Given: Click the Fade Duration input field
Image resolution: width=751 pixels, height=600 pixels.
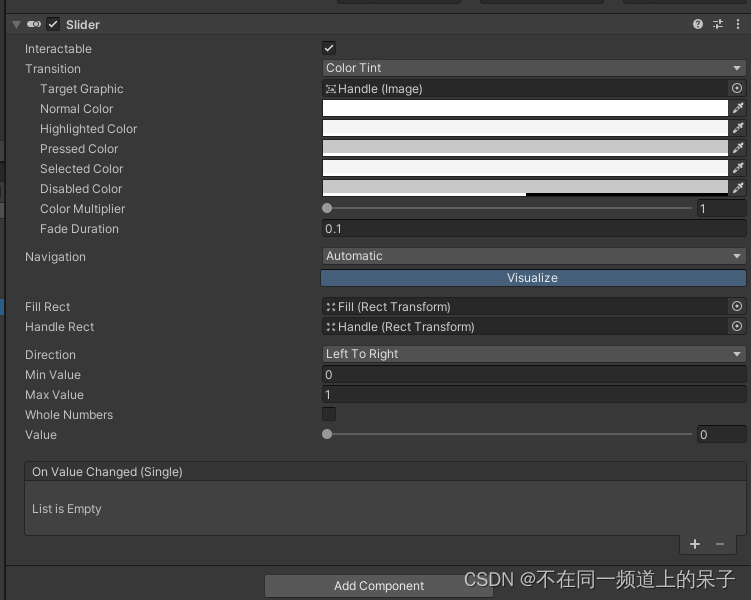Looking at the screenshot, I should [x=534, y=229].
